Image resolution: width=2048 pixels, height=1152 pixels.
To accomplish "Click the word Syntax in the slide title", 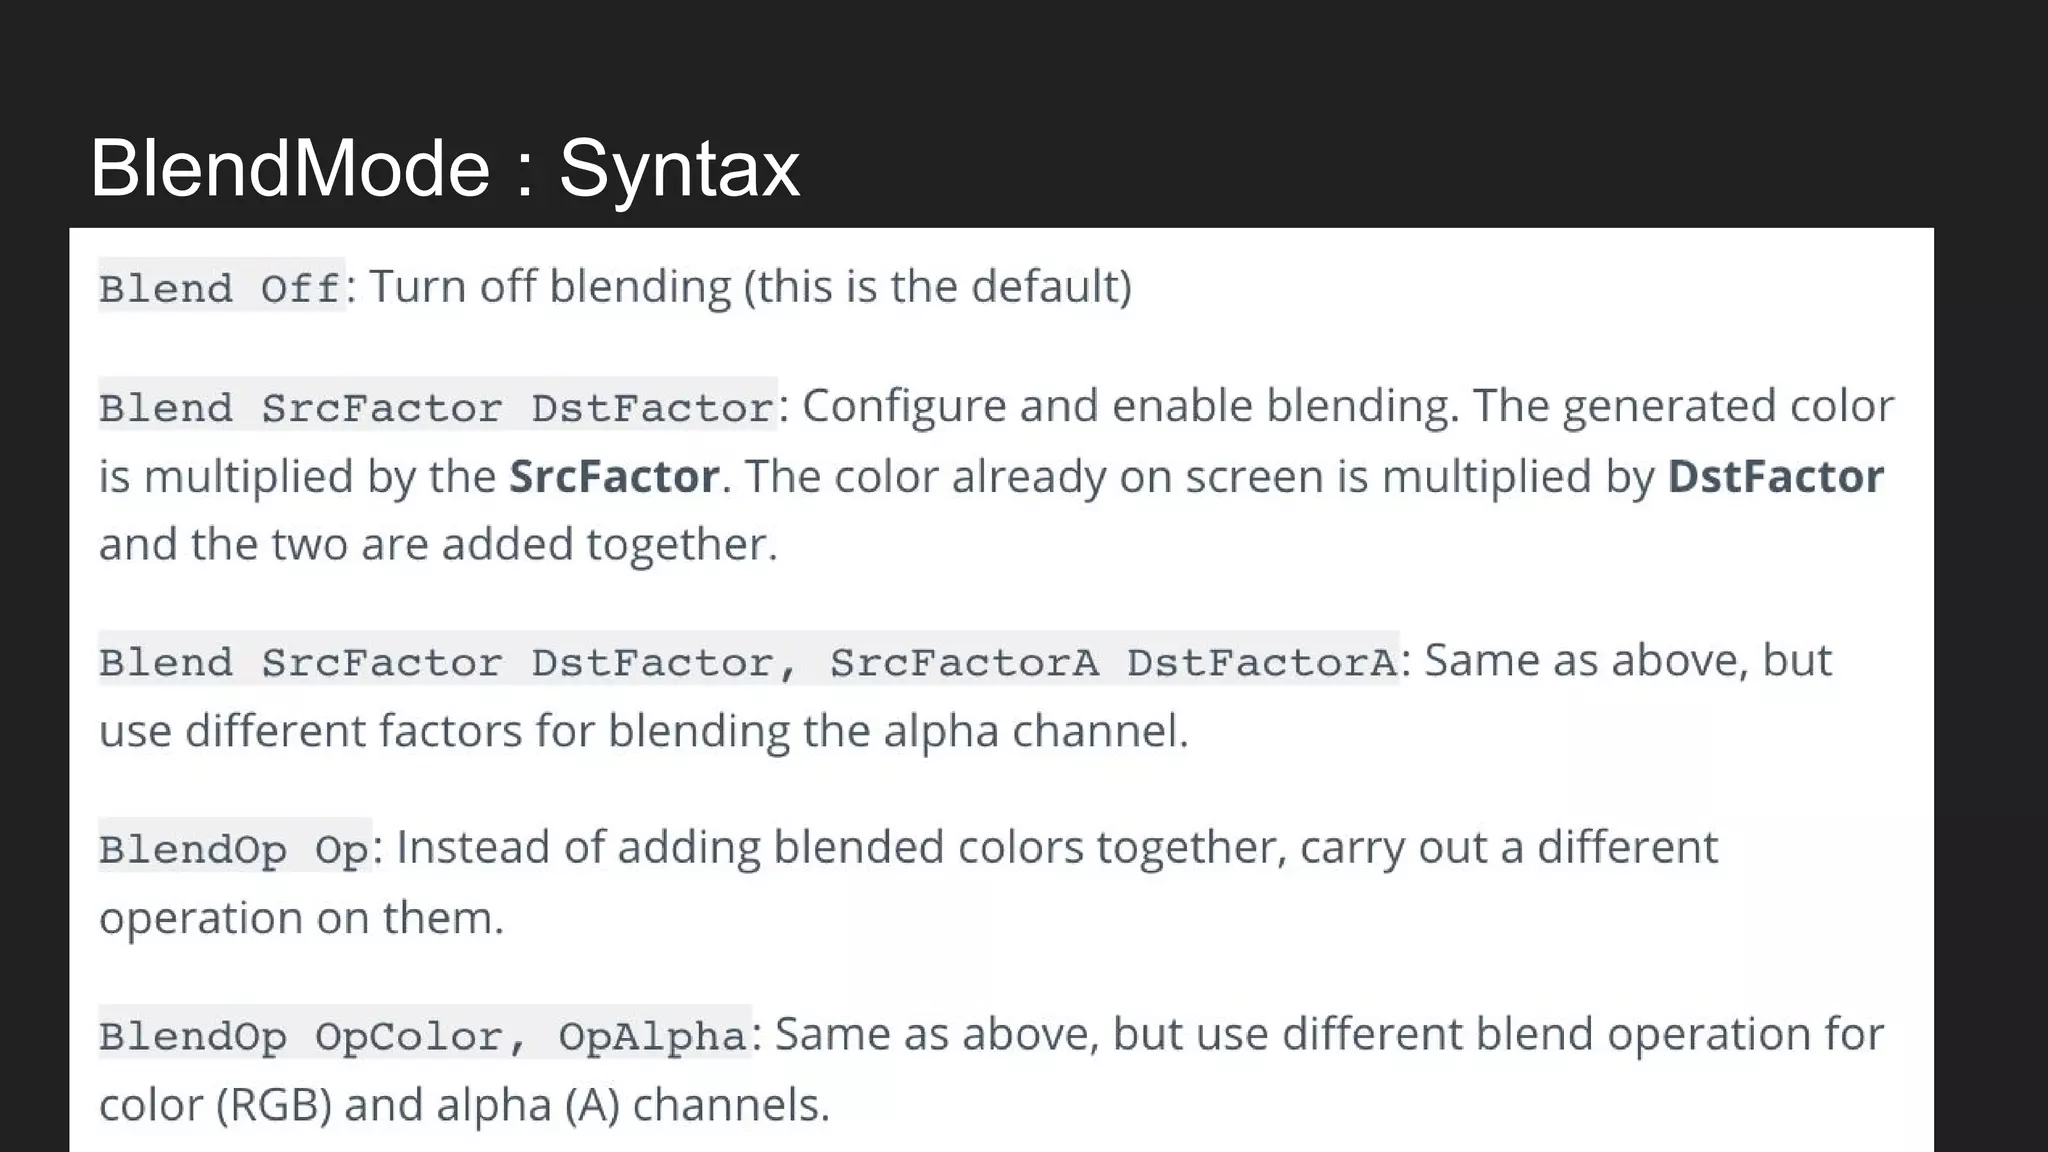I will tap(679, 168).
